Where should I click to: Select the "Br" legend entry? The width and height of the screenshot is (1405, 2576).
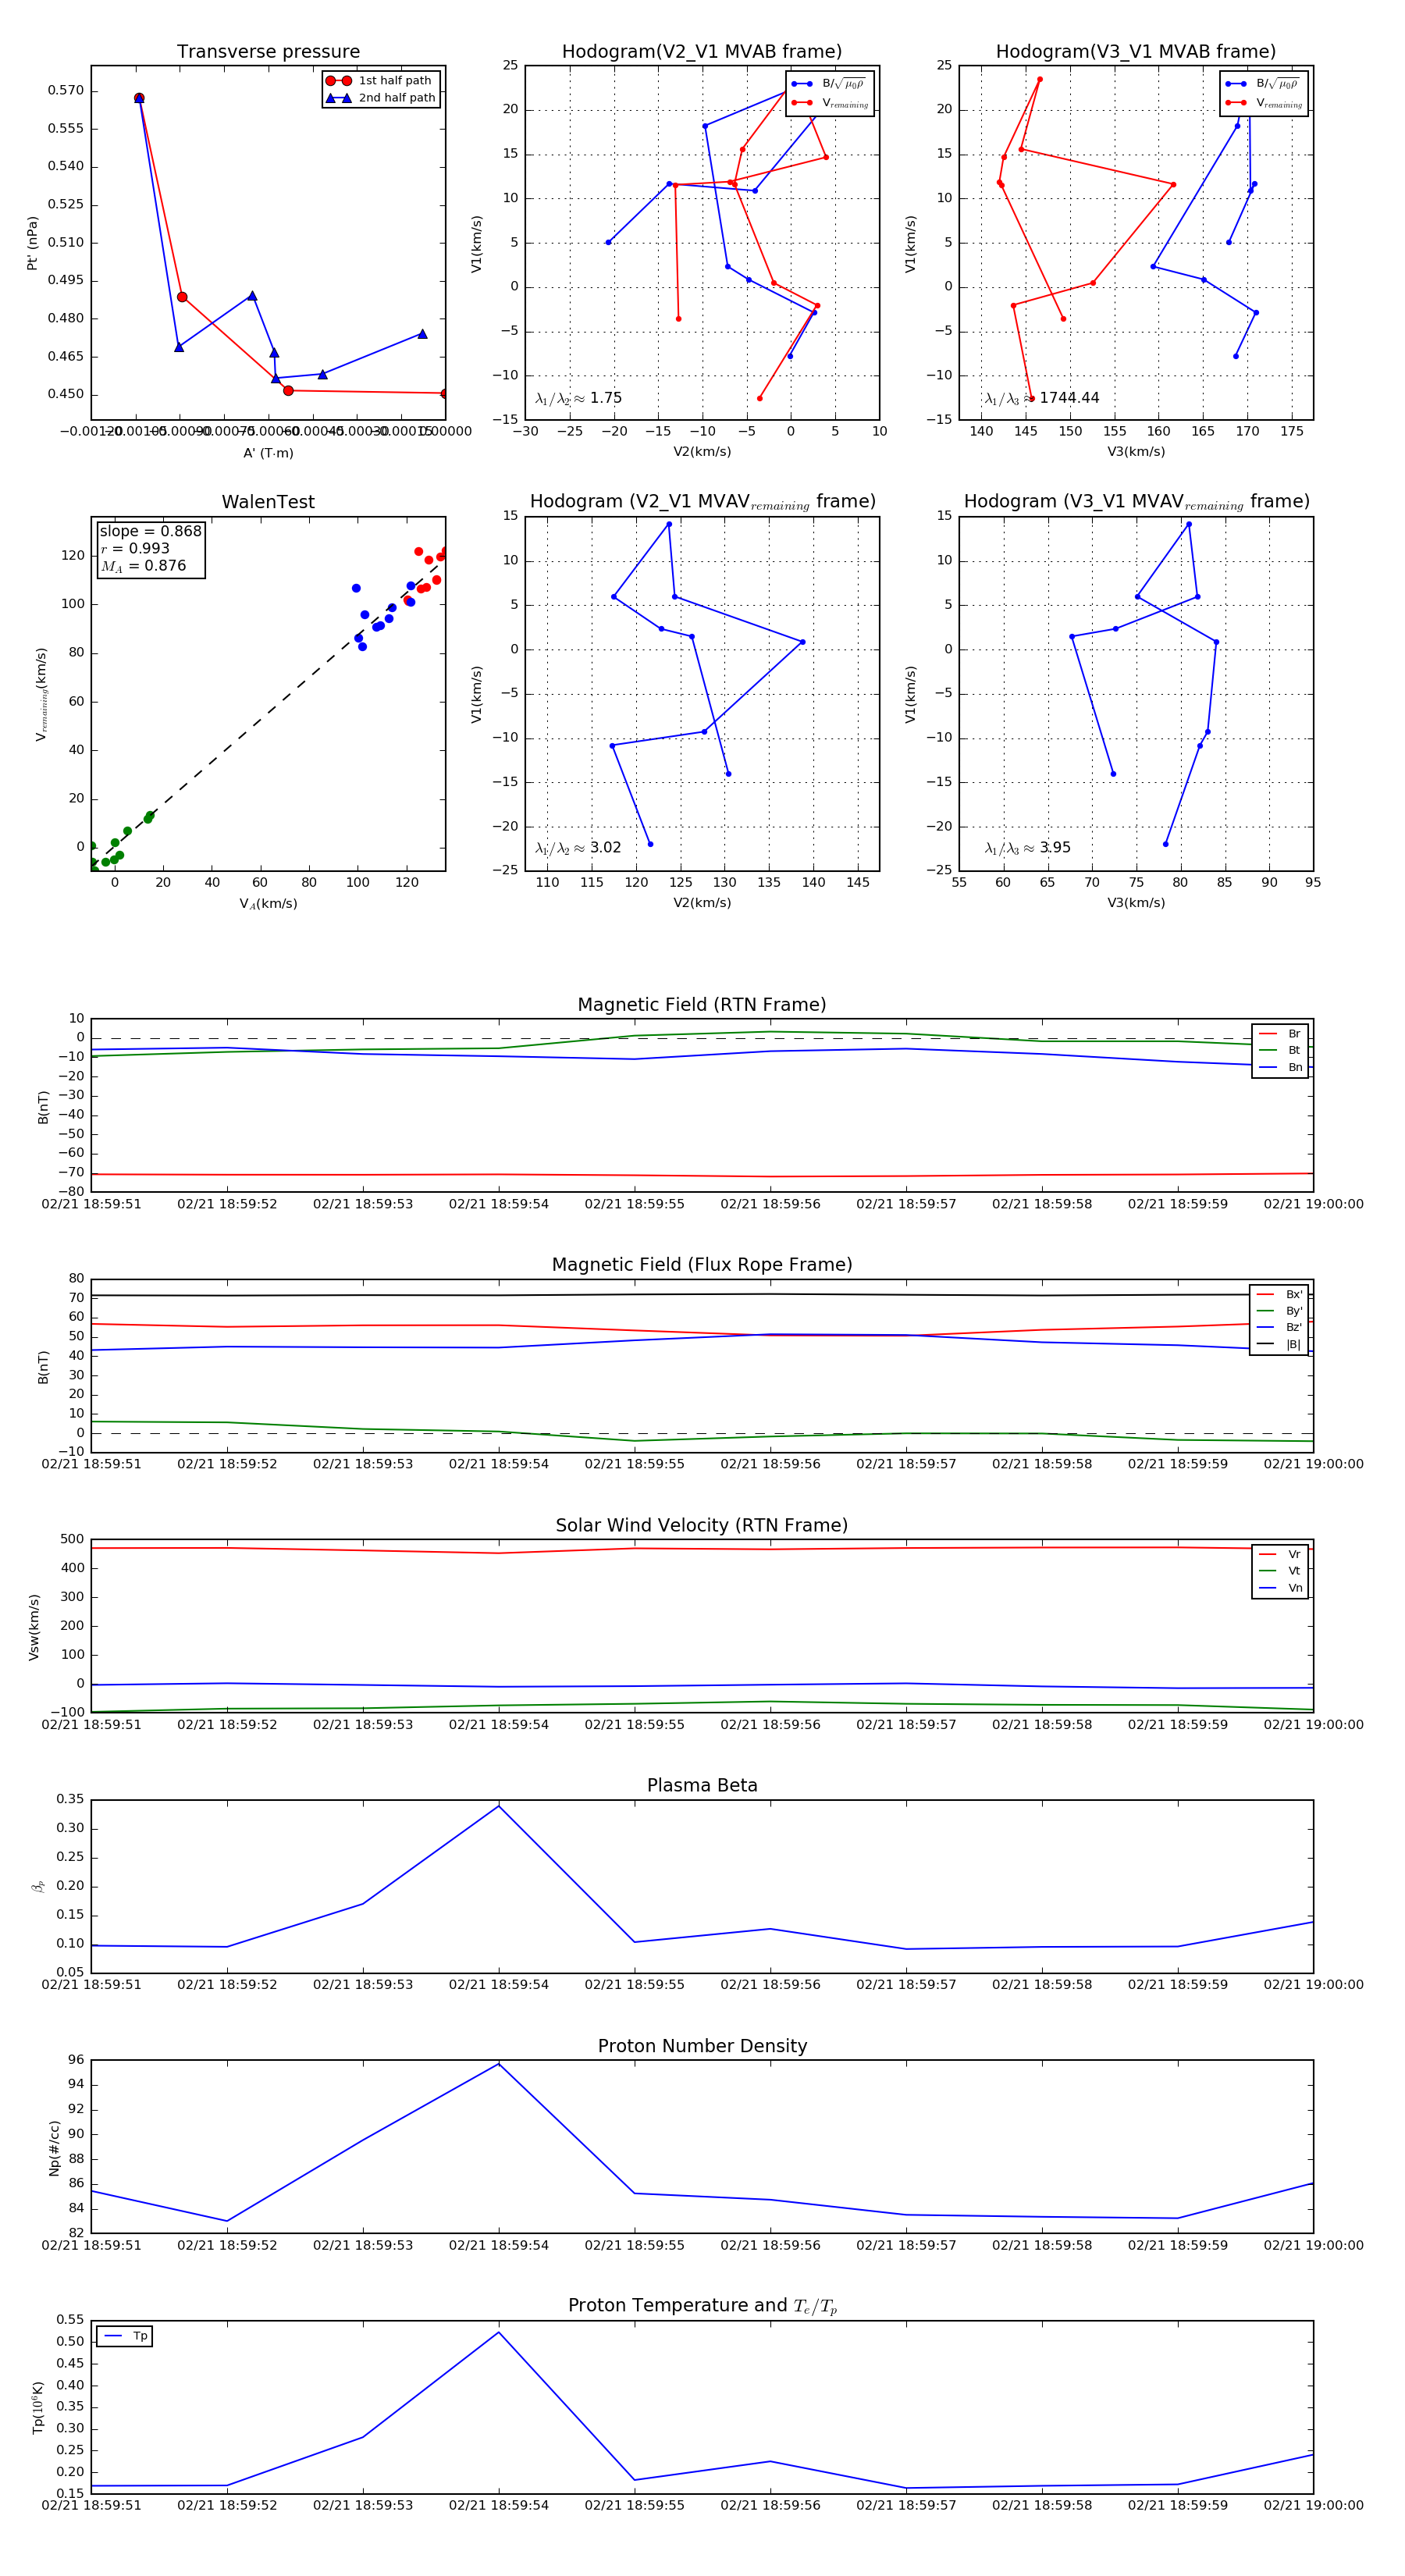1280,1034
